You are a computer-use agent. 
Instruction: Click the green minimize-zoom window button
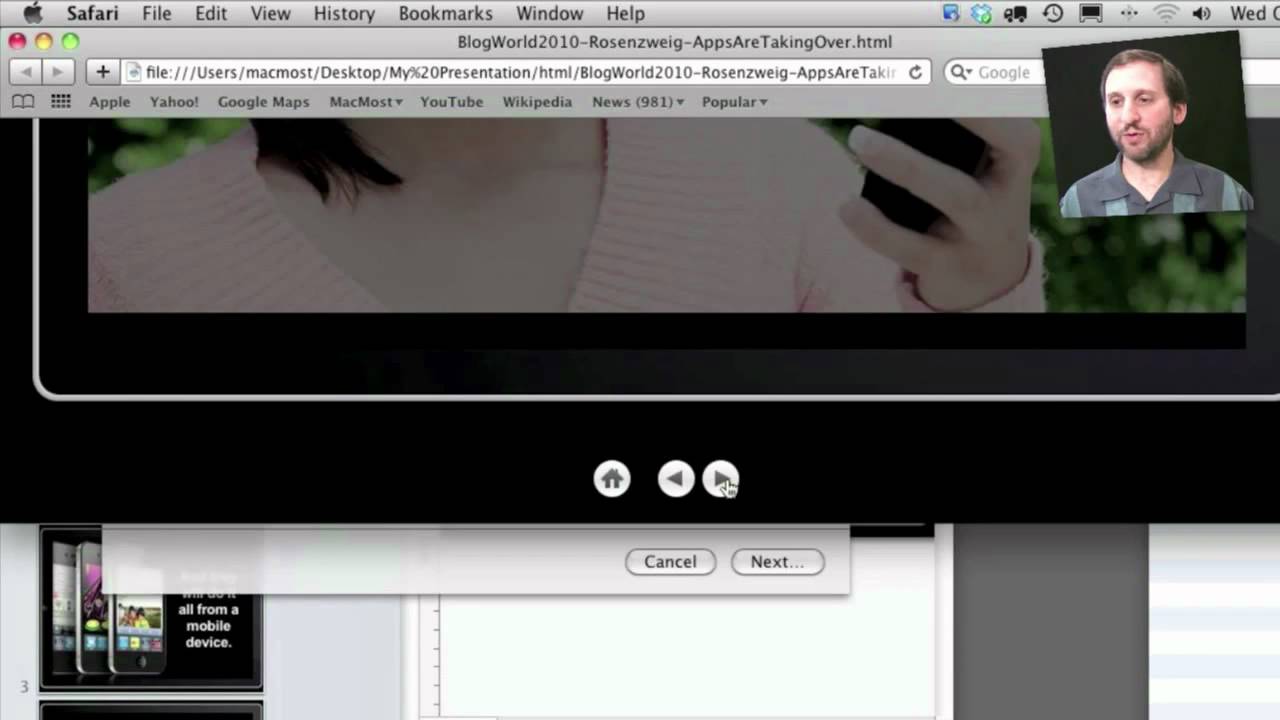[x=70, y=41]
